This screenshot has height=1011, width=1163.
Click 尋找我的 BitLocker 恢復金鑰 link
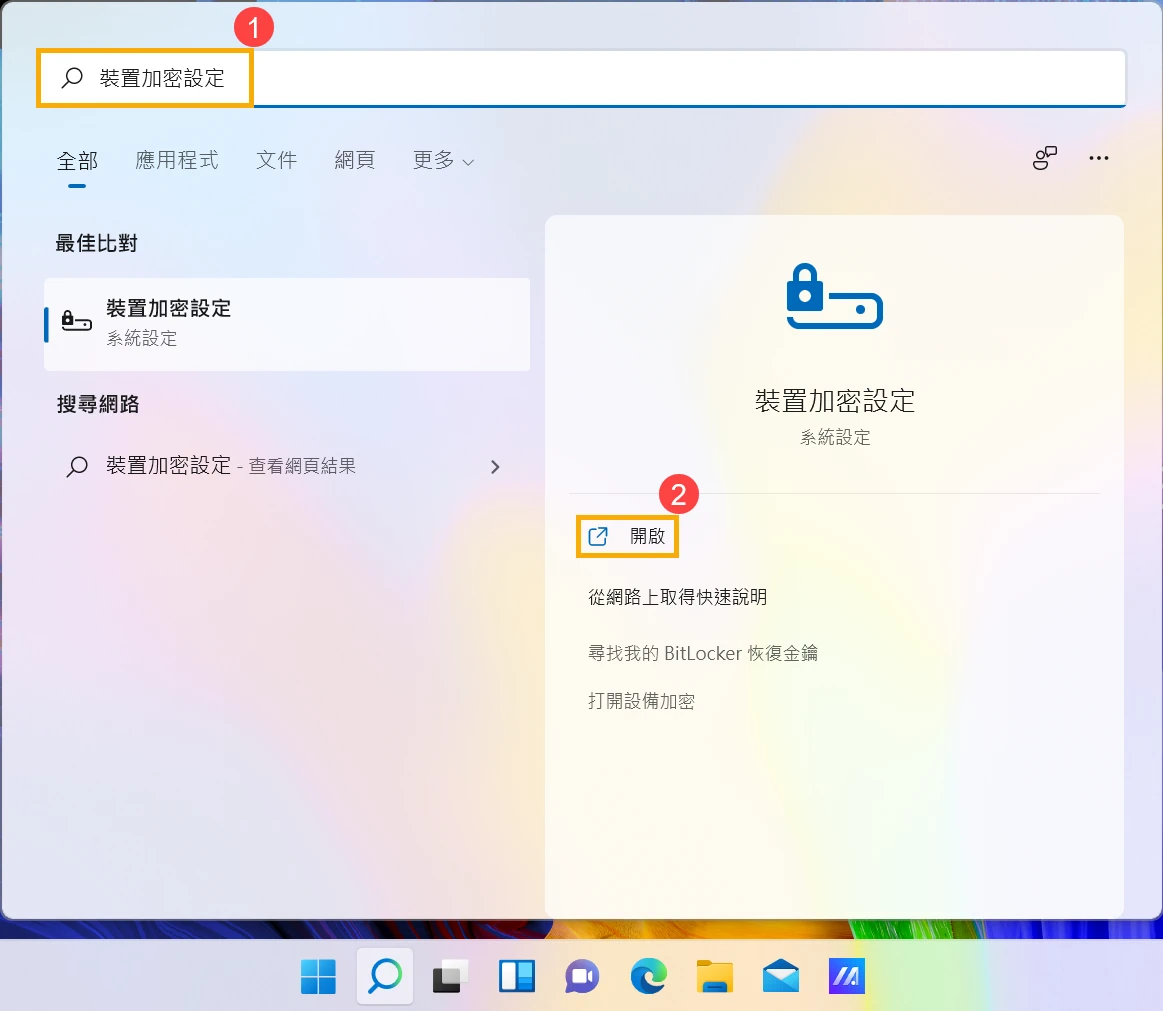pyautogui.click(x=702, y=653)
